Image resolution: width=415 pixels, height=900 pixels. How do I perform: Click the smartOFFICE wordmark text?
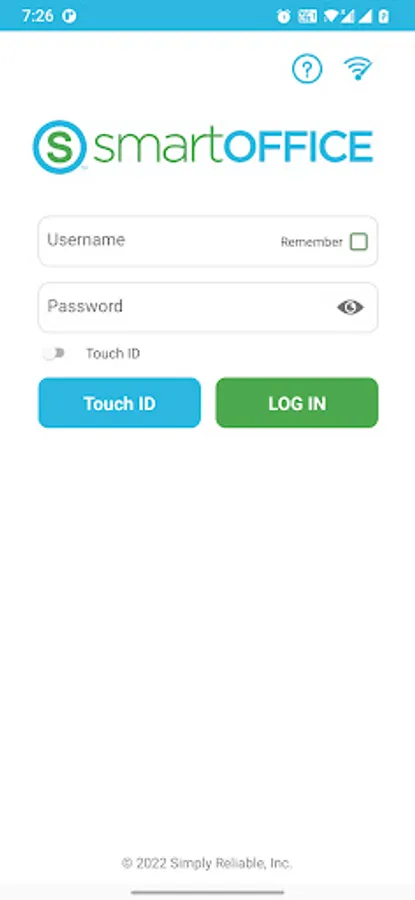tap(232, 146)
